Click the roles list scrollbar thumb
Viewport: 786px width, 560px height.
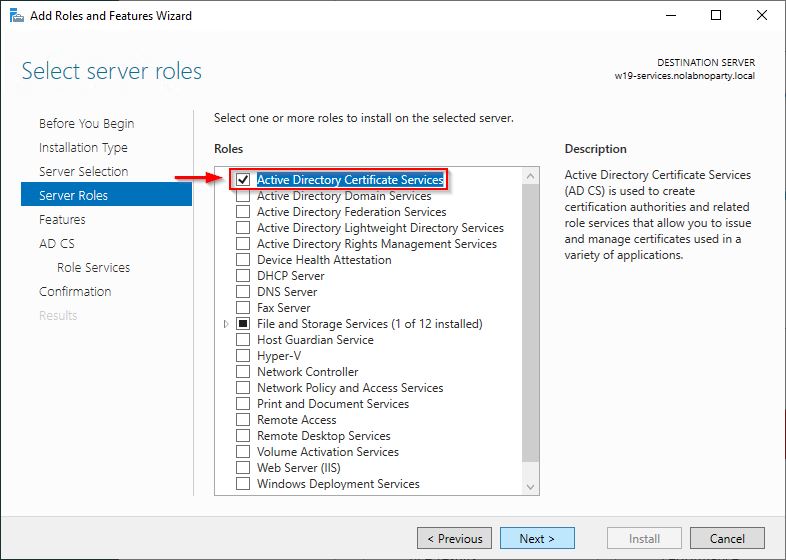coord(530,323)
